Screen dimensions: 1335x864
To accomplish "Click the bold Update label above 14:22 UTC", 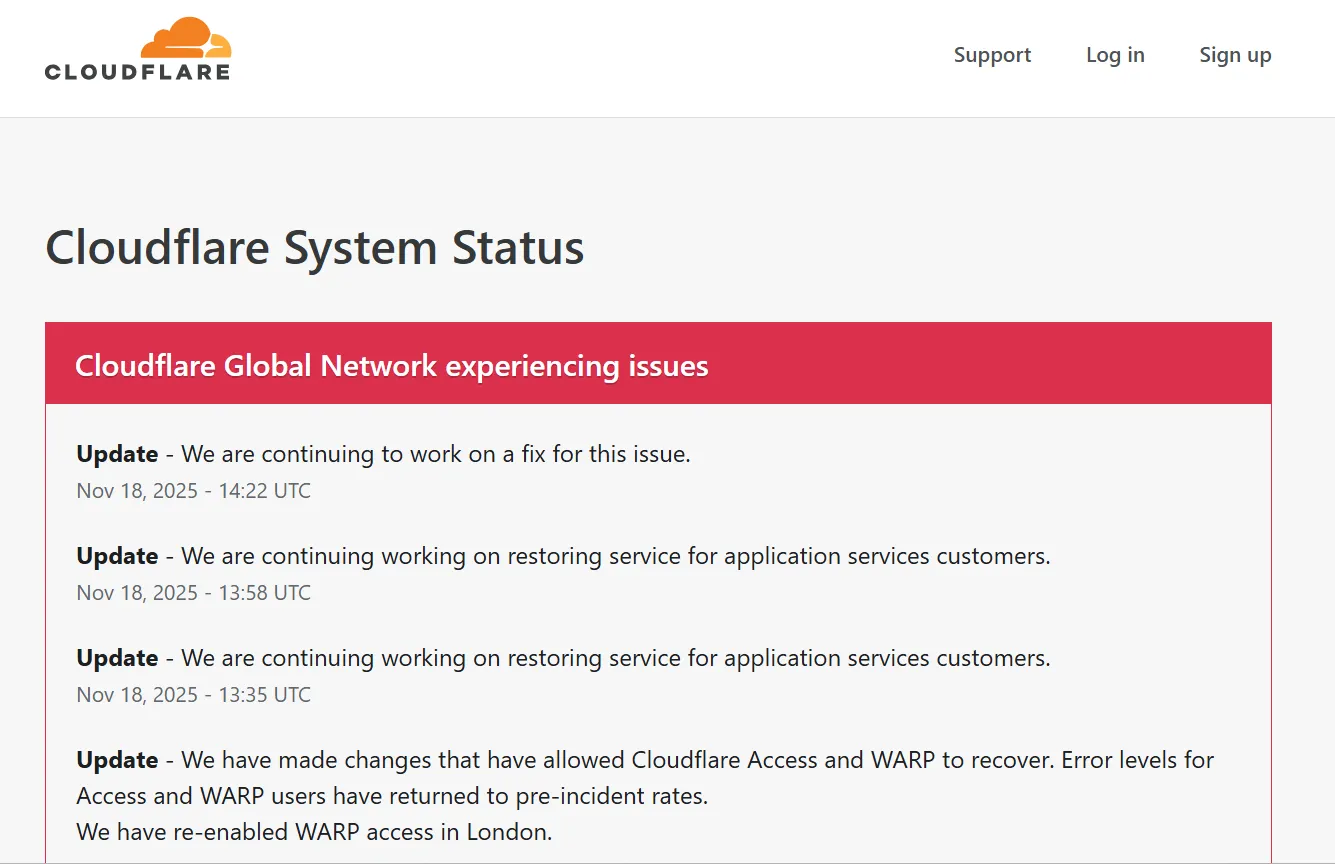I will coord(117,454).
